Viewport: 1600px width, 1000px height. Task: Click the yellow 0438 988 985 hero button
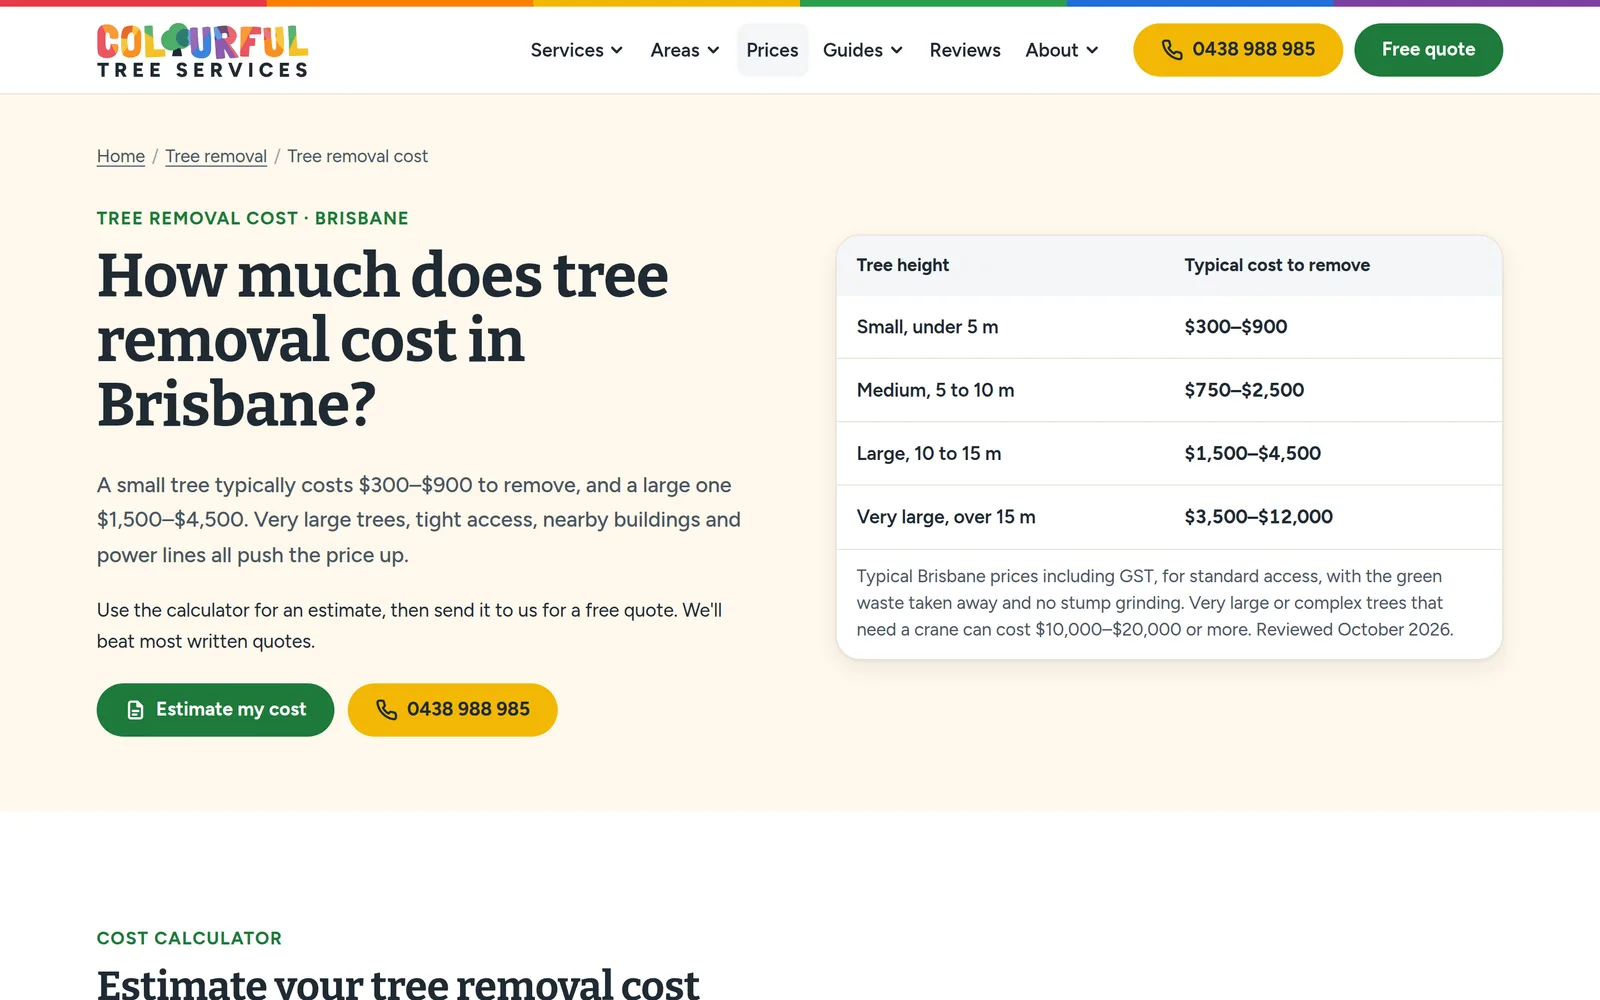452,710
